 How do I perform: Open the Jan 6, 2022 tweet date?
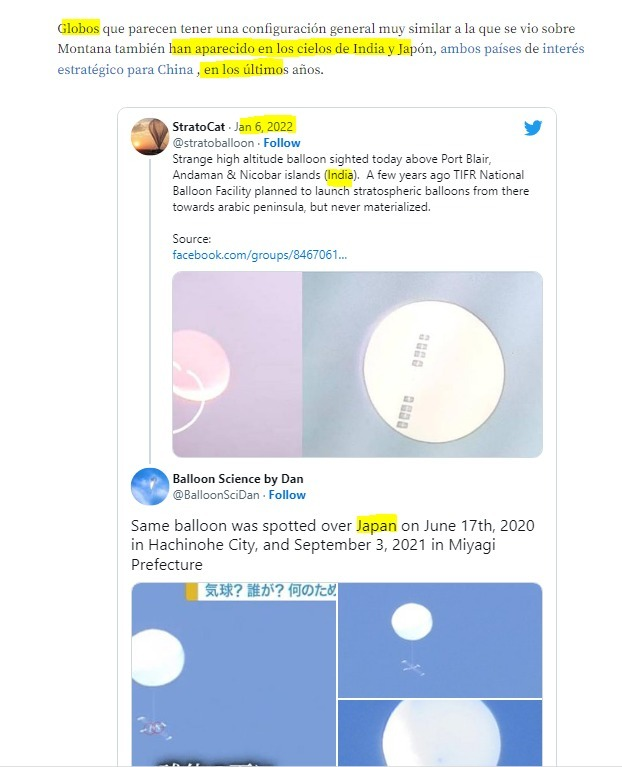pyautogui.click(x=264, y=127)
